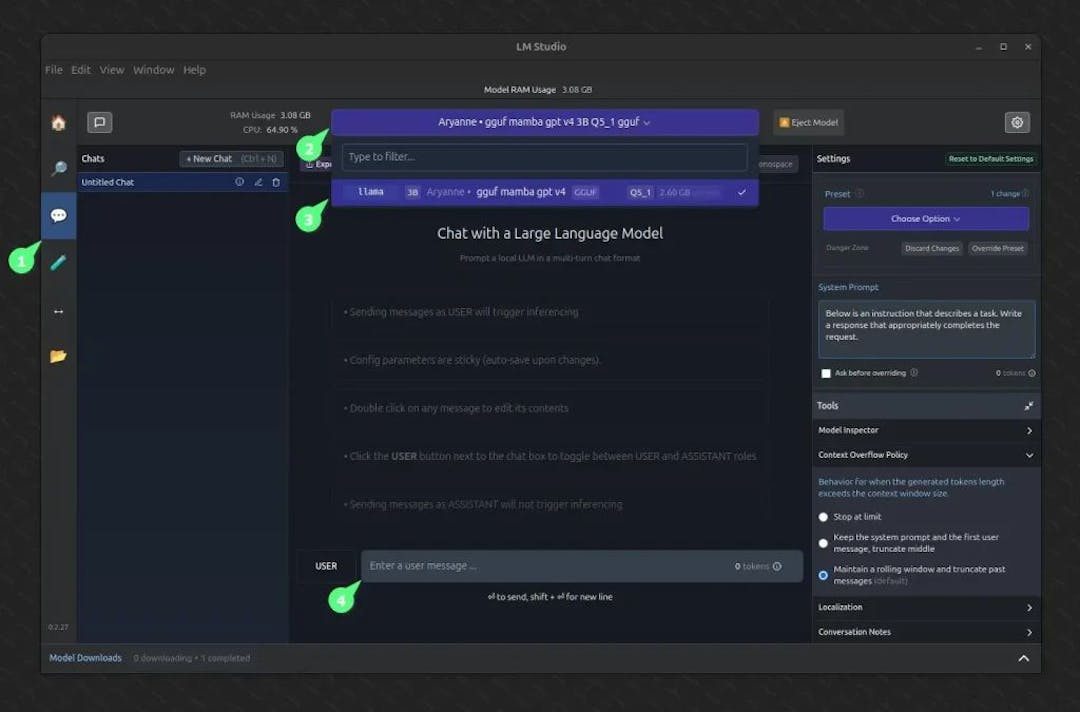Click the user message input field
Image resolution: width=1080 pixels, height=712 pixels.
[x=545, y=566]
